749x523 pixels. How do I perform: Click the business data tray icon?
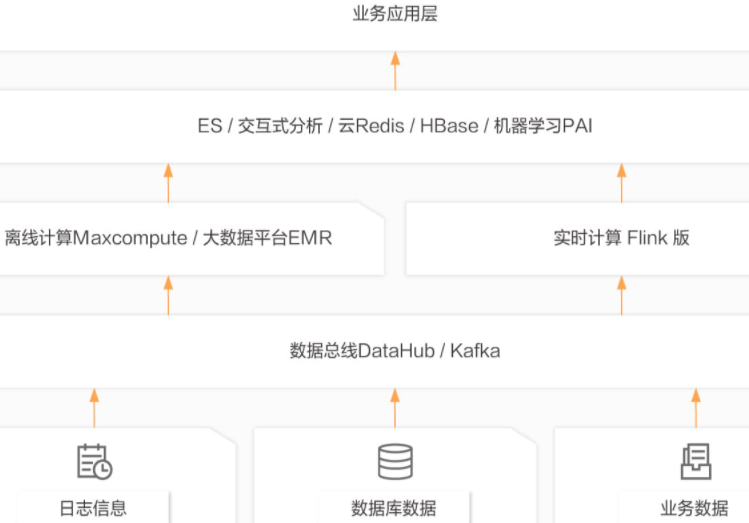click(696, 461)
